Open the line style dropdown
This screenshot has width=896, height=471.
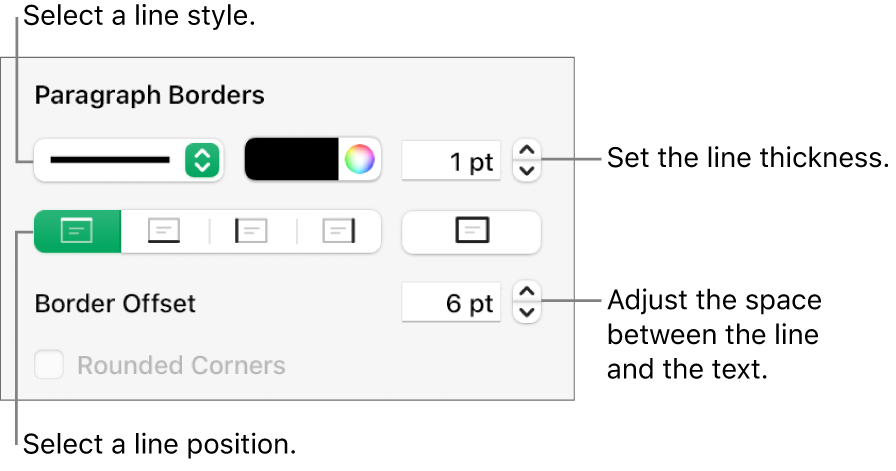click(126, 159)
